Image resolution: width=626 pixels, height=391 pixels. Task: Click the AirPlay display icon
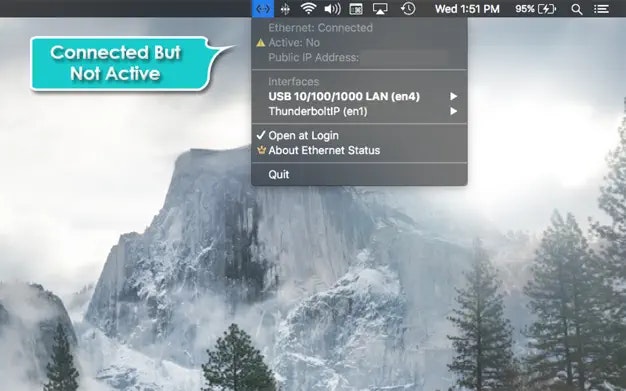[x=380, y=9]
